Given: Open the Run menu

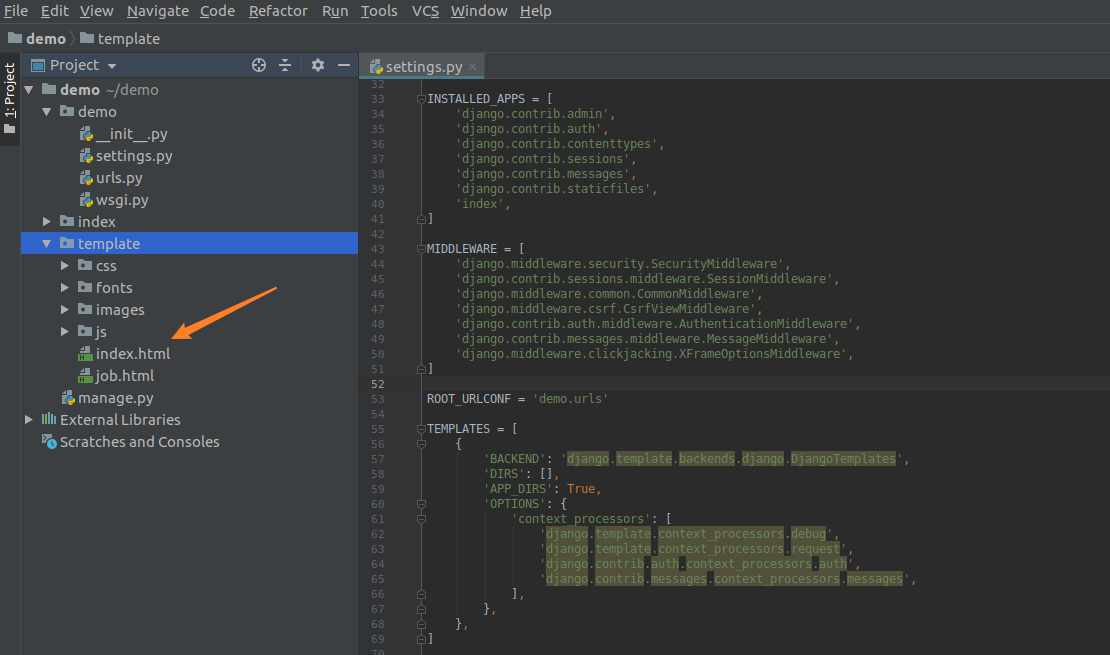Looking at the screenshot, I should click(335, 11).
